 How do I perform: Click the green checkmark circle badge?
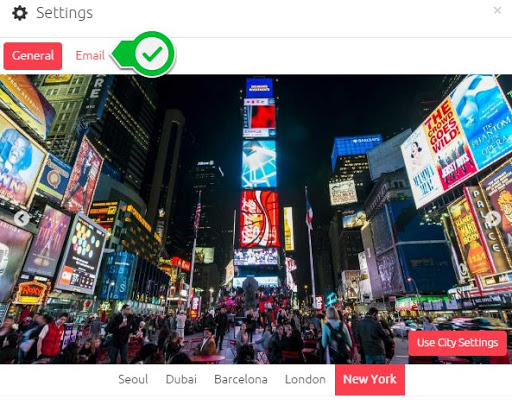[x=153, y=54]
